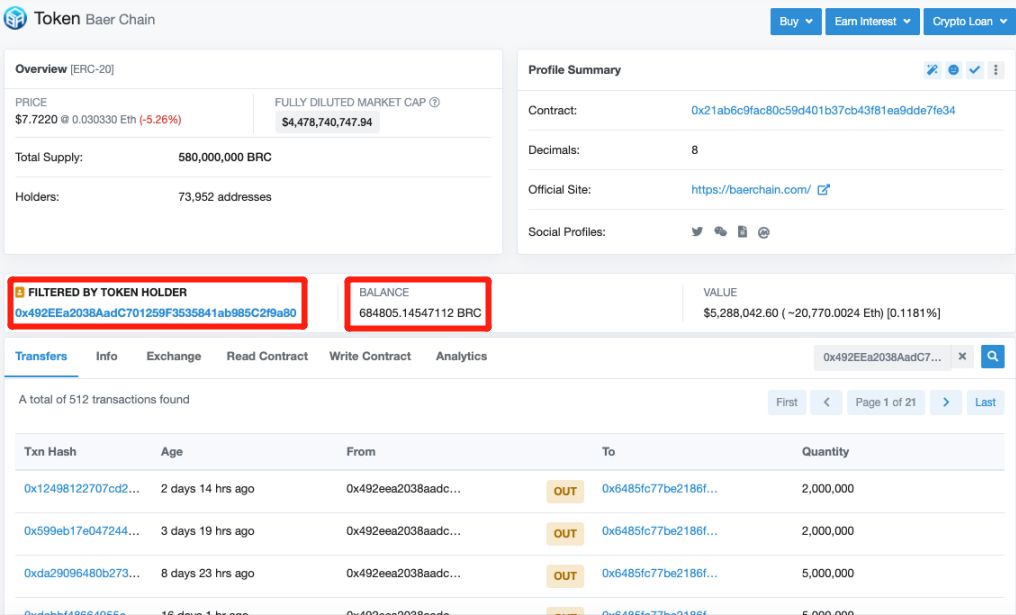
Task: Expand the Crypto Loan dropdown
Action: click(969, 21)
